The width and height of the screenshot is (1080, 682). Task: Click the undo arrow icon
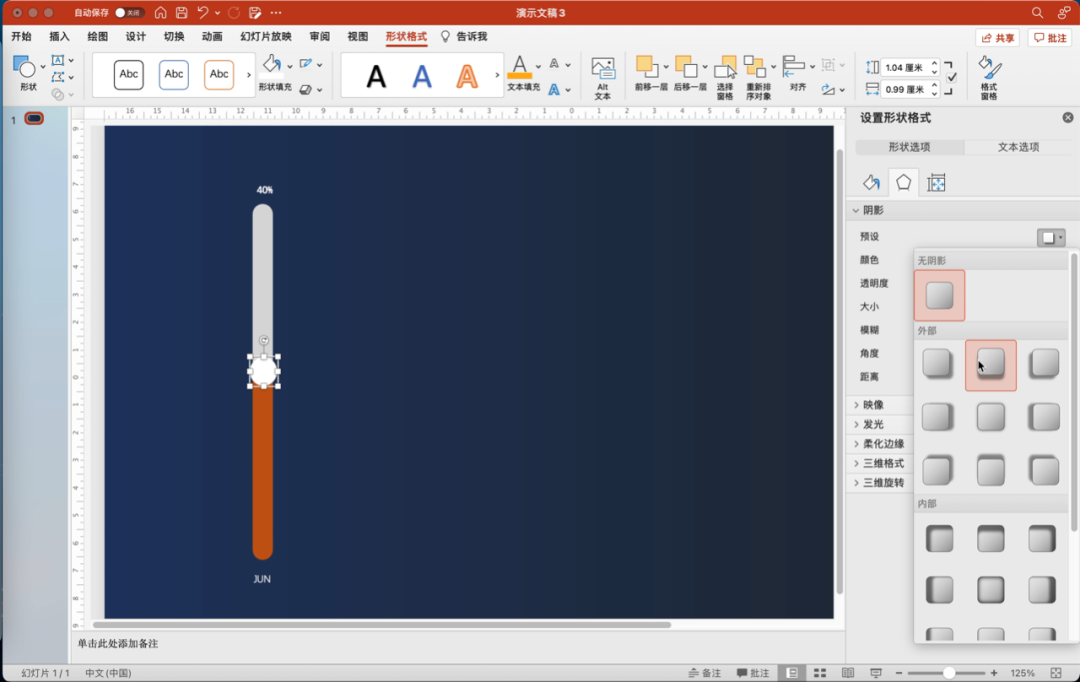coord(202,12)
